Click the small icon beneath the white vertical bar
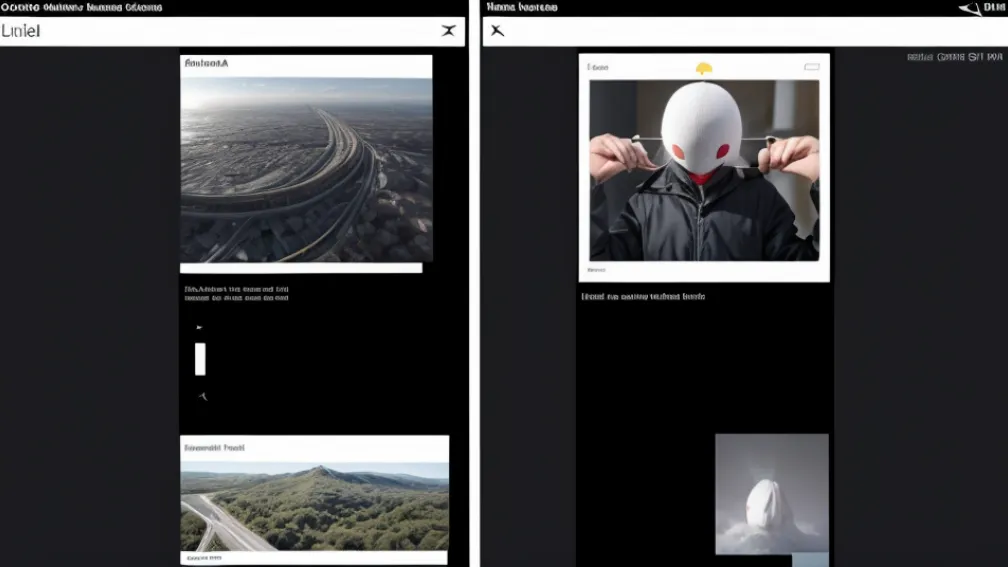The image size is (1008, 567). pos(203,397)
